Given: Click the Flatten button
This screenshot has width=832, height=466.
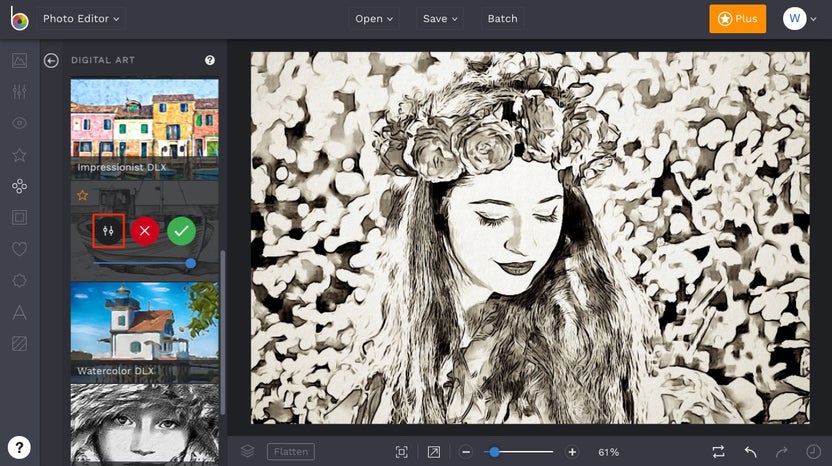Looking at the screenshot, I should [291, 452].
